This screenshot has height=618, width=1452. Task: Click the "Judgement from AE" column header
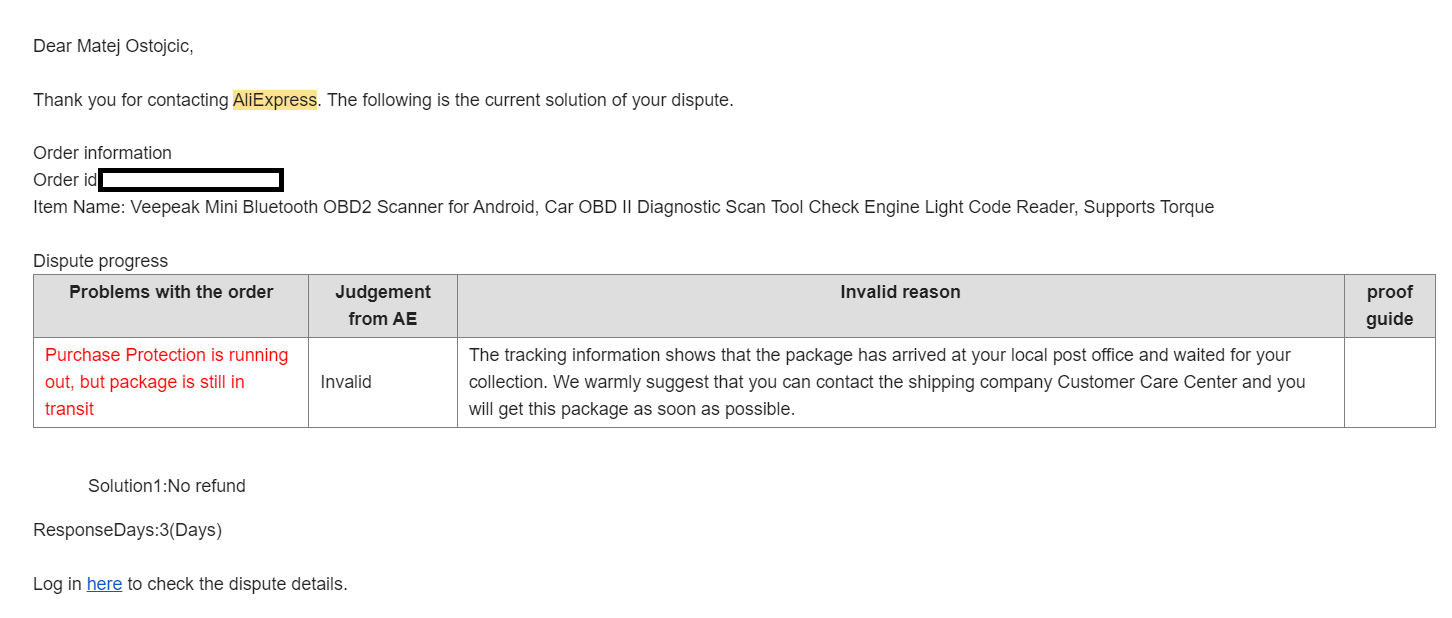tap(383, 305)
